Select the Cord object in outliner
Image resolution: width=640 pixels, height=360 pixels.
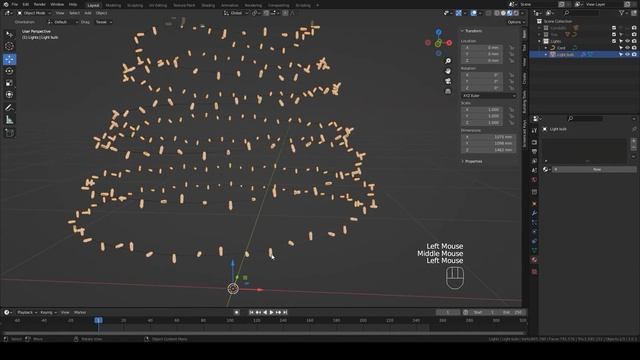point(561,48)
